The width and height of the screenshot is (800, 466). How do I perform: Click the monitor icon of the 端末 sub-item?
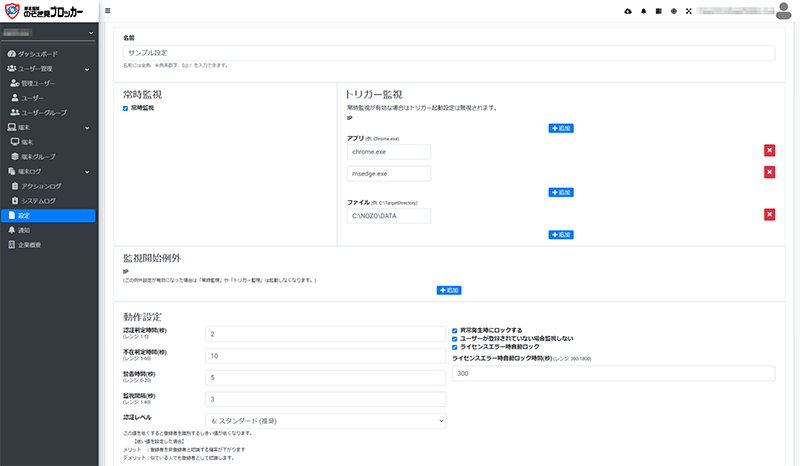tap(15, 142)
